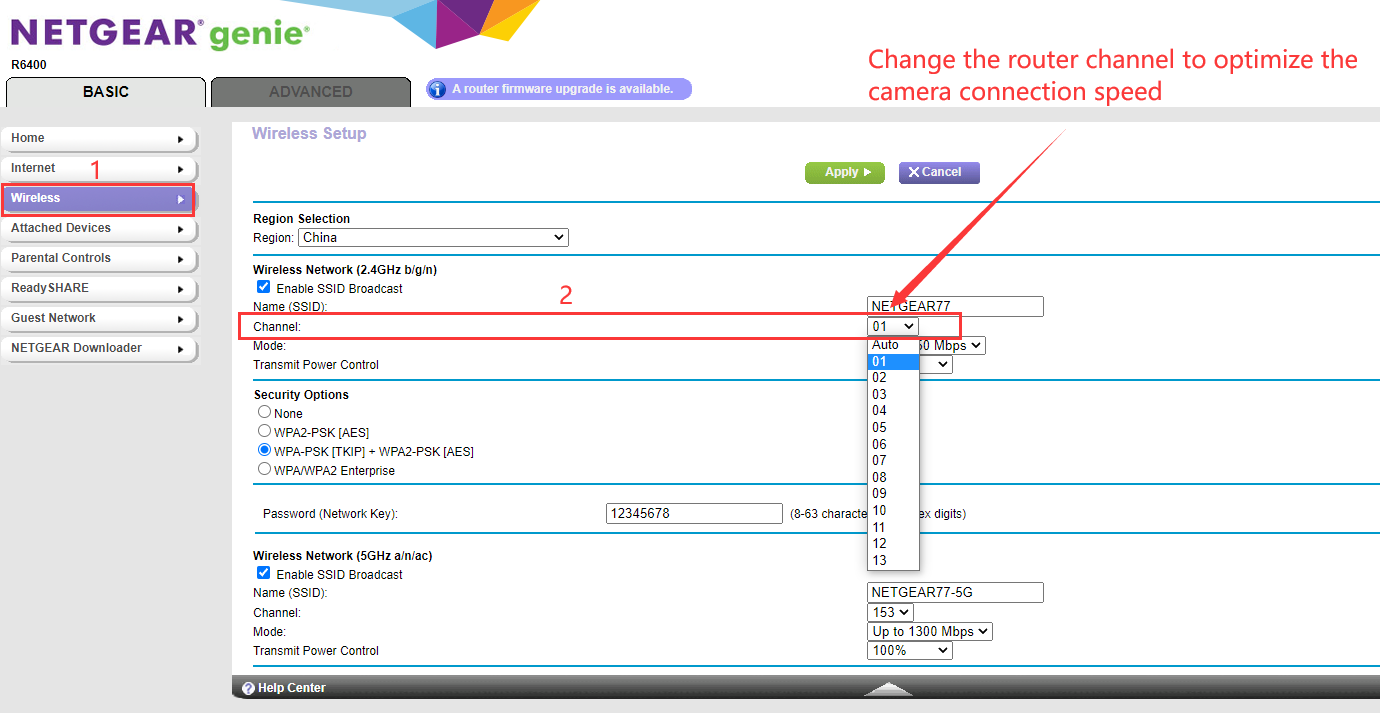
Task: Select channel 03 in the list
Action: pos(893,394)
